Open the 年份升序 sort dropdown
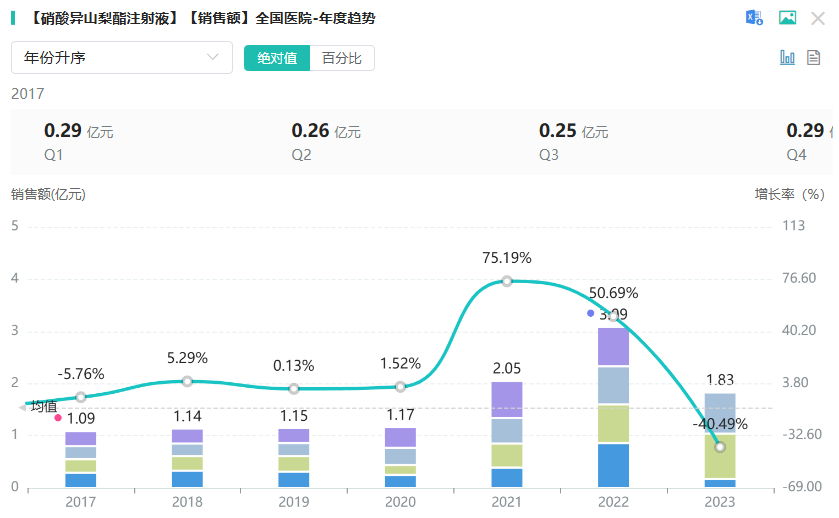 click(x=121, y=58)
